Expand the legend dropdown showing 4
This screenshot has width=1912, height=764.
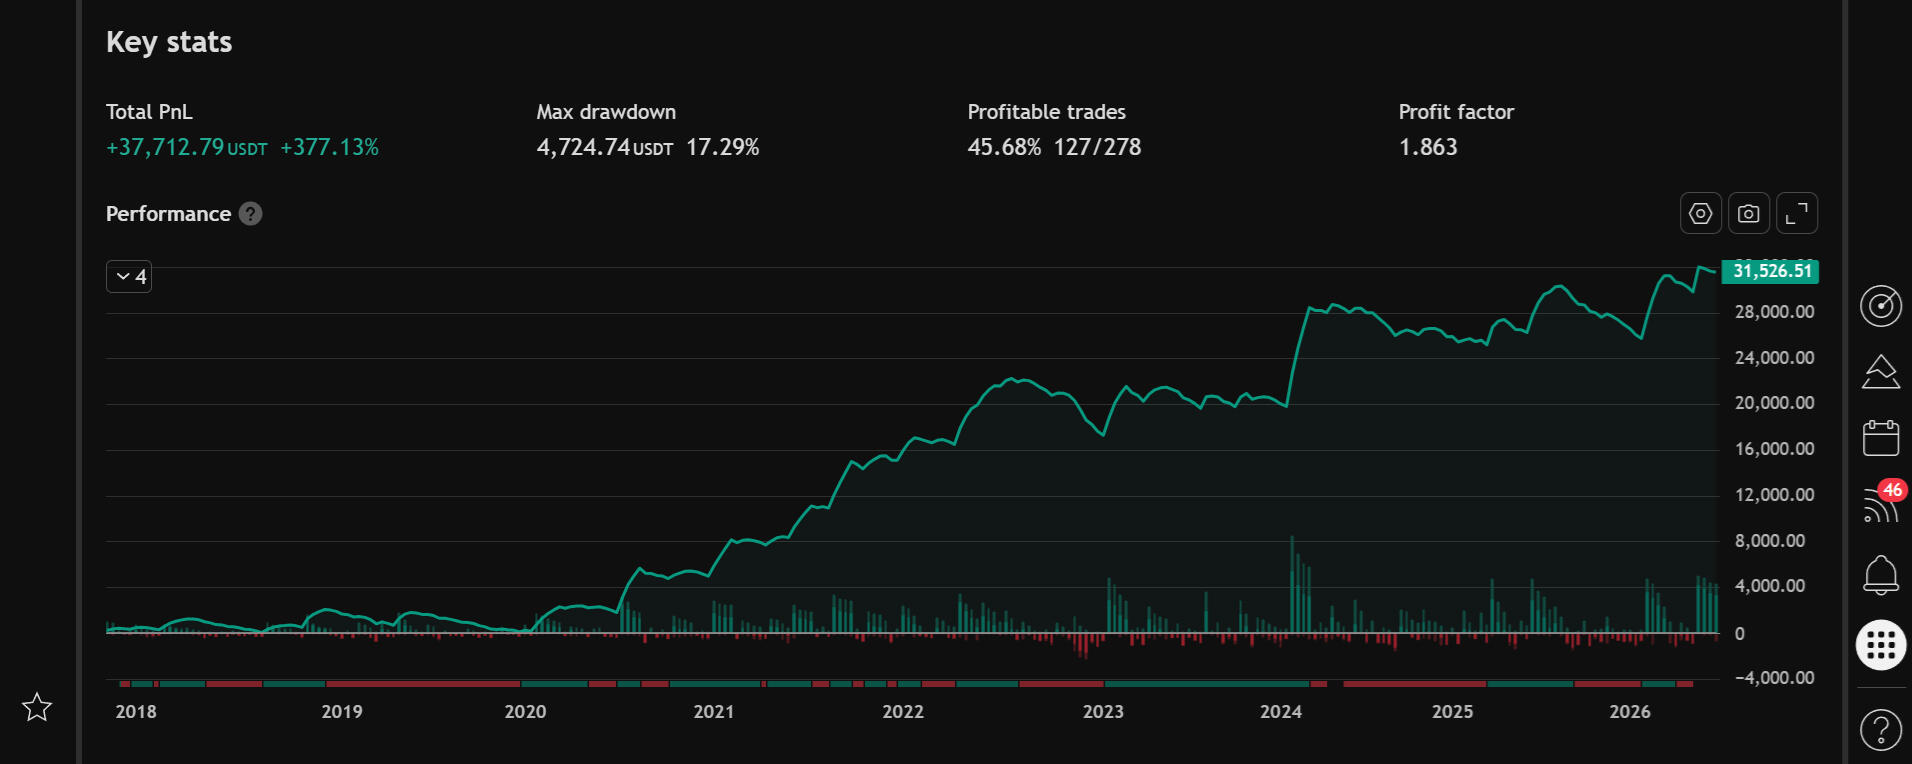point(129,277)
